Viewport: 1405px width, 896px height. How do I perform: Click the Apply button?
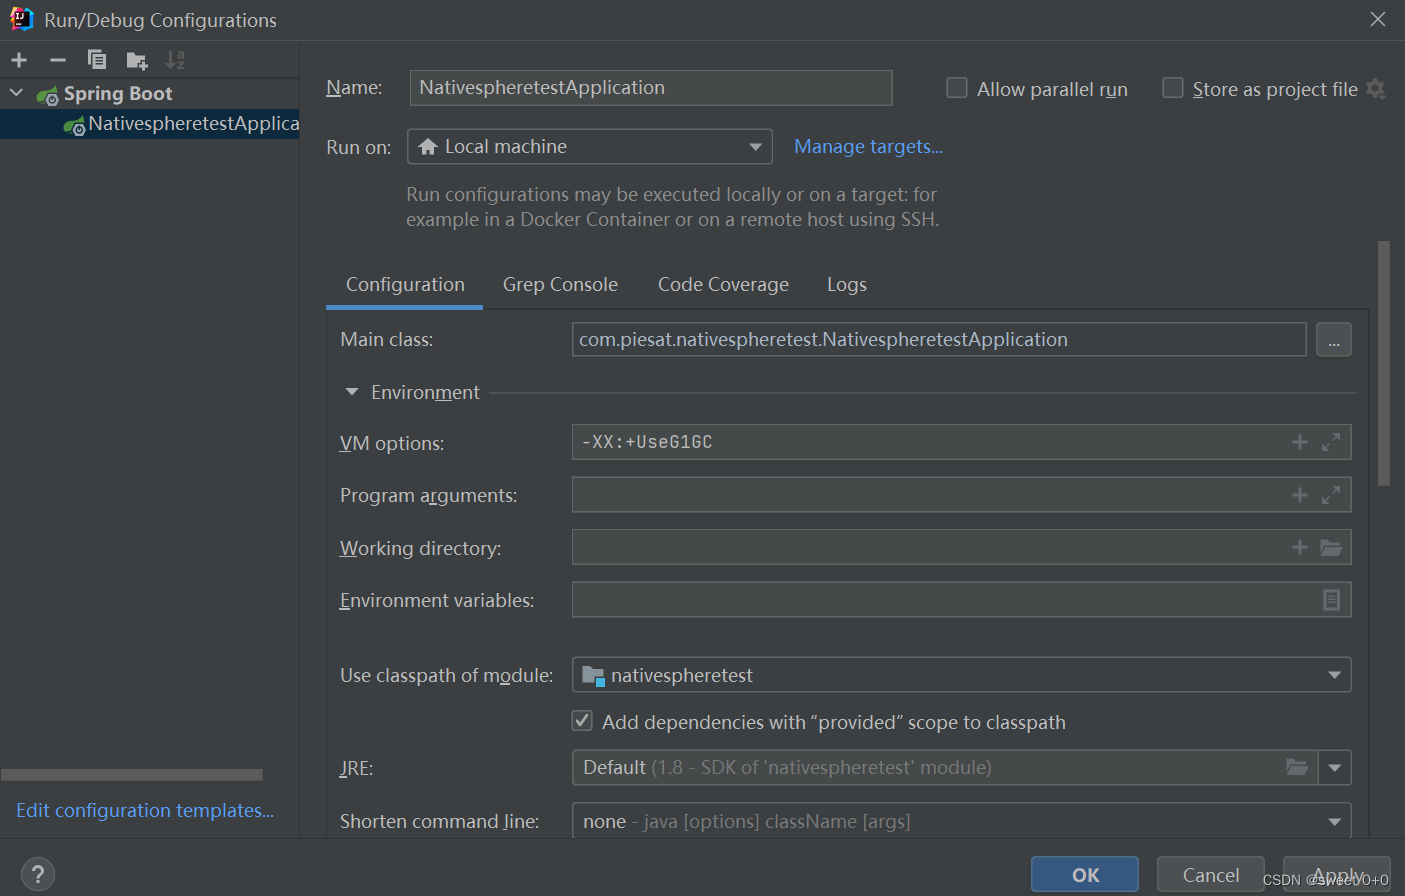pyautogui.click(x=1337, y=875)
